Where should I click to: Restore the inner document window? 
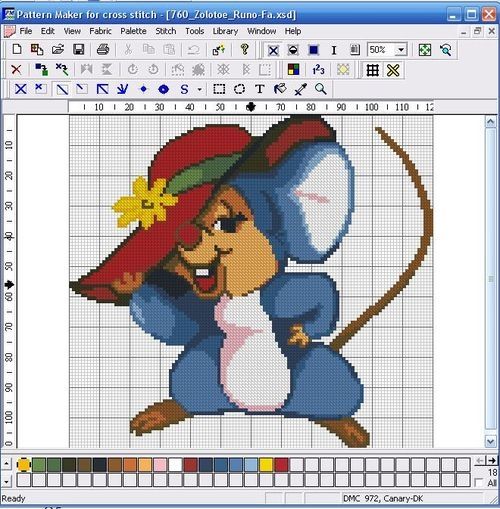tap(477, 31)
